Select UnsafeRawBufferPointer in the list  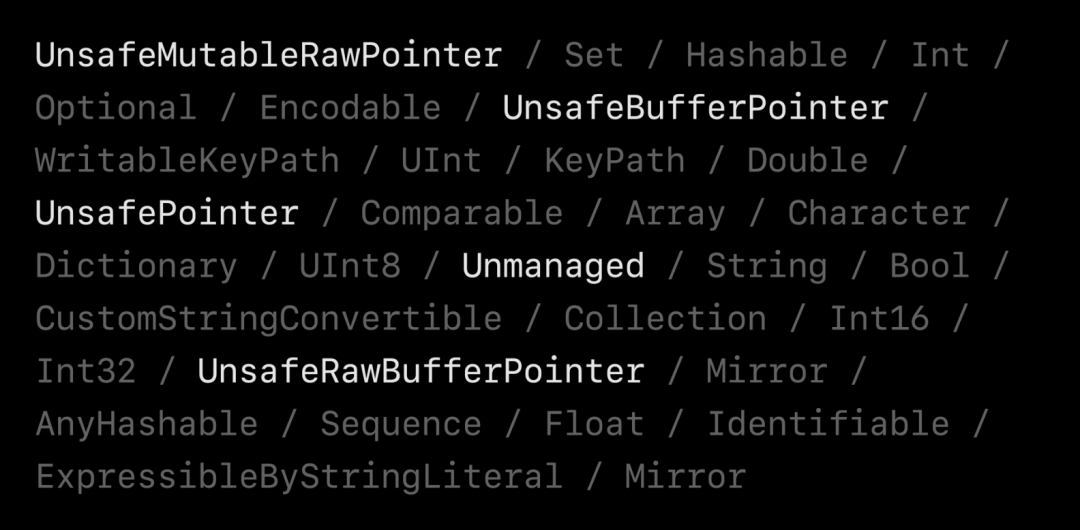point(421,371)
